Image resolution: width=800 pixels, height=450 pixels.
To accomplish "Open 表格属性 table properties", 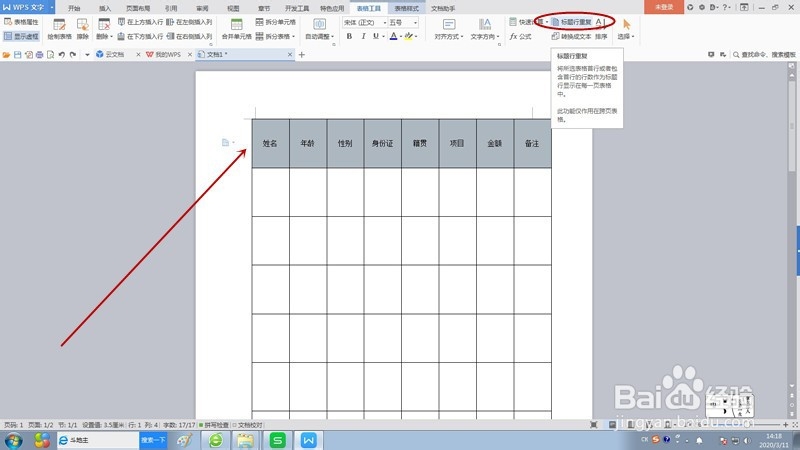I will point(21,22).
